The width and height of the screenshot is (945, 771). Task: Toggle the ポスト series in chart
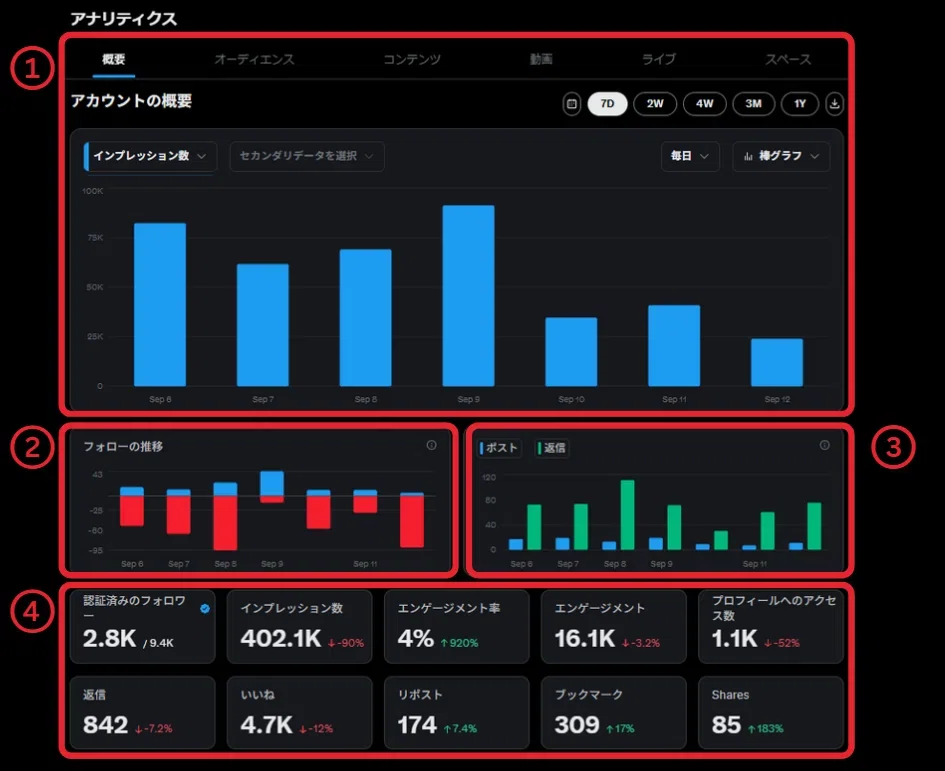(499, 448)
